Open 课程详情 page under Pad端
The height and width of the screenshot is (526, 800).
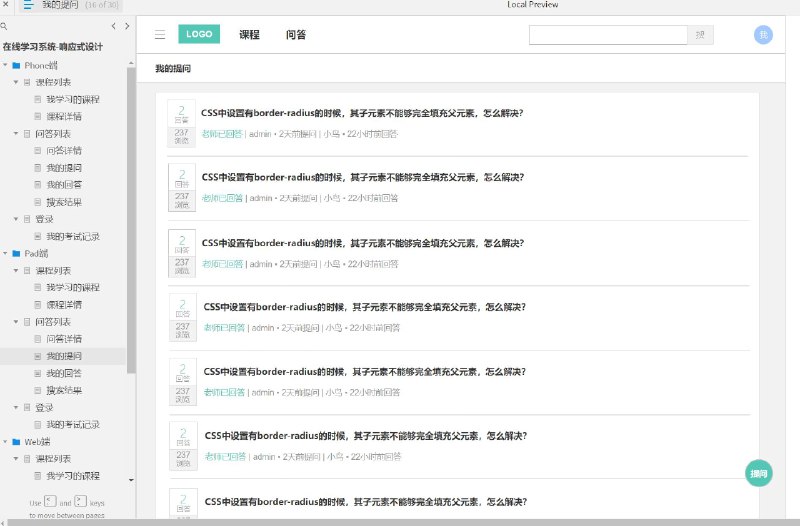pyautogui.click(x=64, y=305)
